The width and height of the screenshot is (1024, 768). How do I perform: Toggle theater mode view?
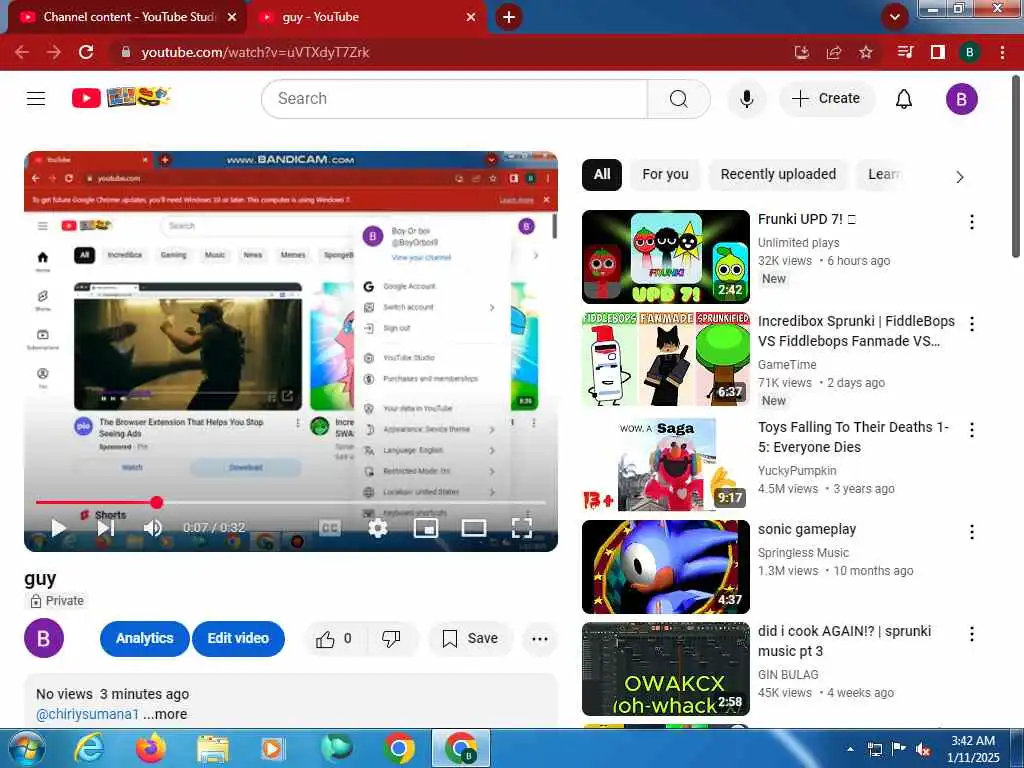(x=473, y=528)
